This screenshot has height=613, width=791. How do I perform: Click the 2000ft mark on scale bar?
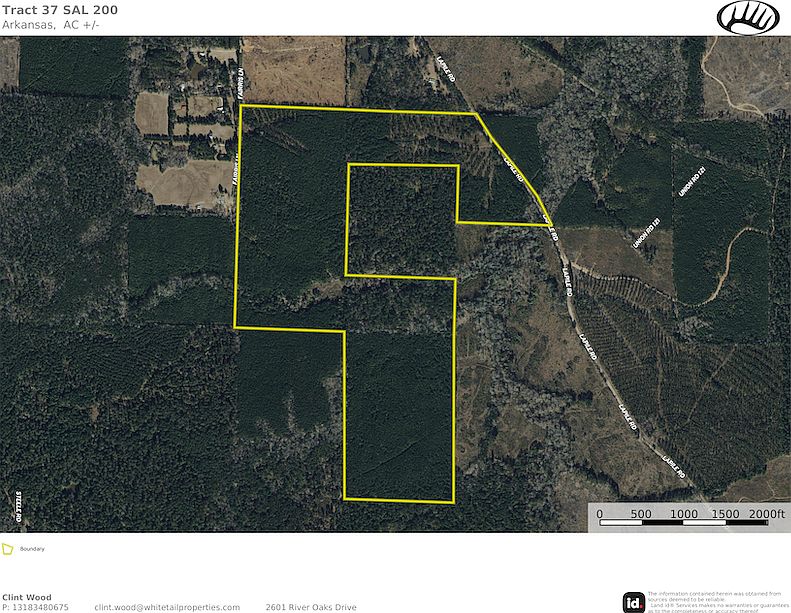tap(767, 514)
